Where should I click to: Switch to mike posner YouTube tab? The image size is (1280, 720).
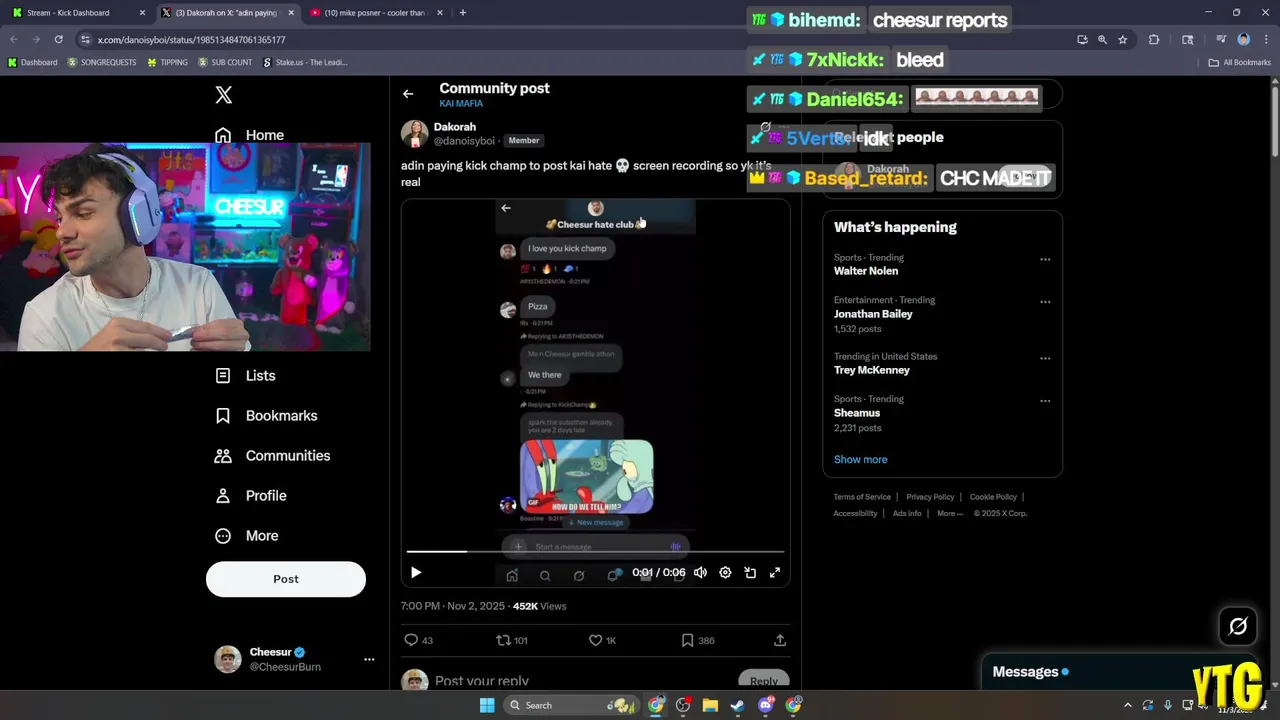click(x=375, y=13)
